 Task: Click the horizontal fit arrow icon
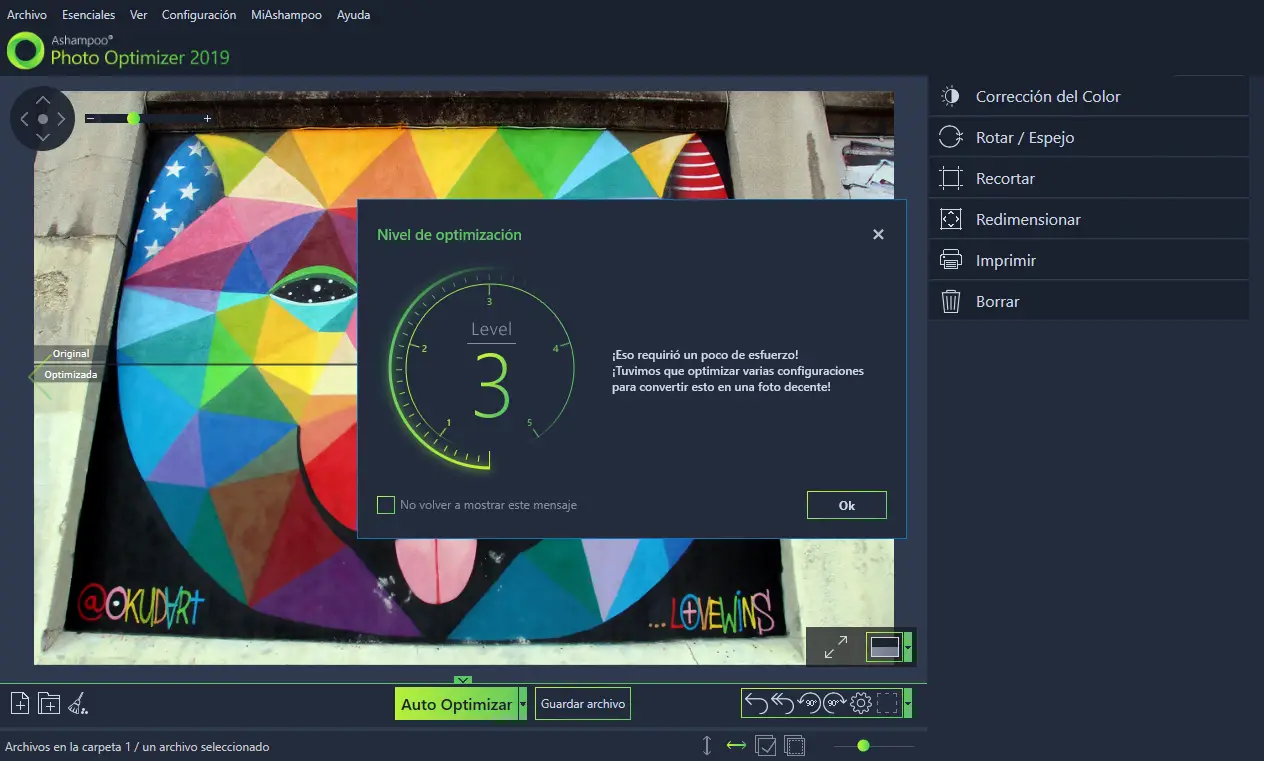tap(736, 745)
